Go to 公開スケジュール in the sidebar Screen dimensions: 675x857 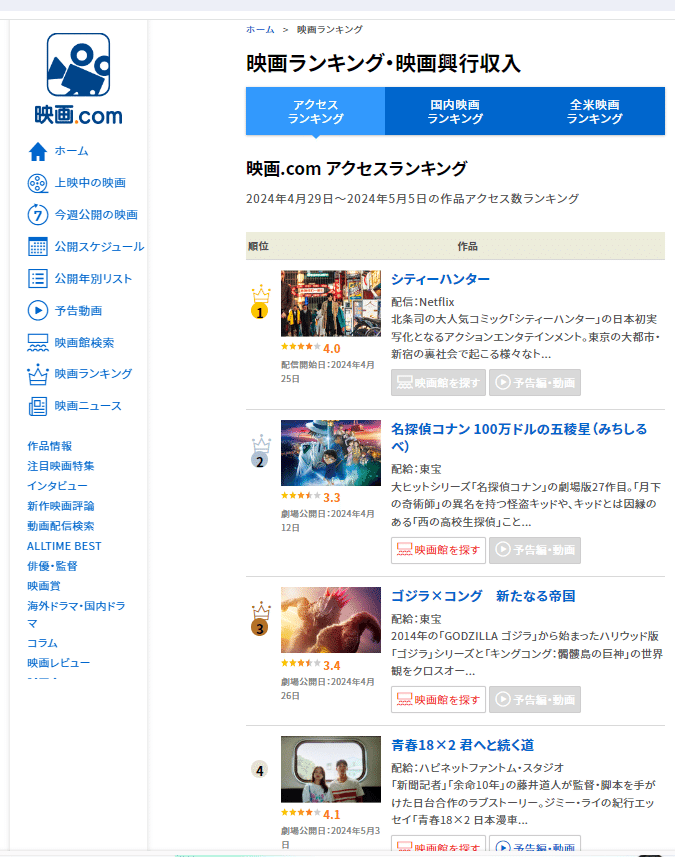pyautogui.click(x=99, y=246)
